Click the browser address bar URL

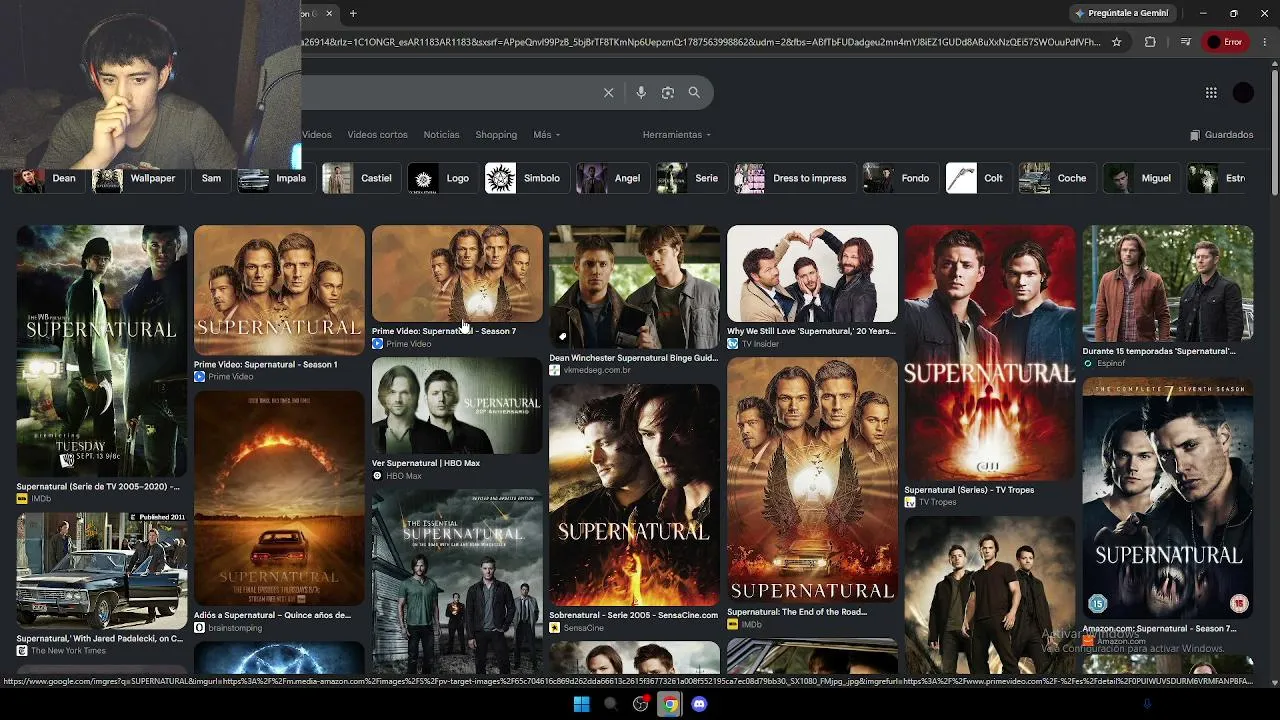click(700, 42)
